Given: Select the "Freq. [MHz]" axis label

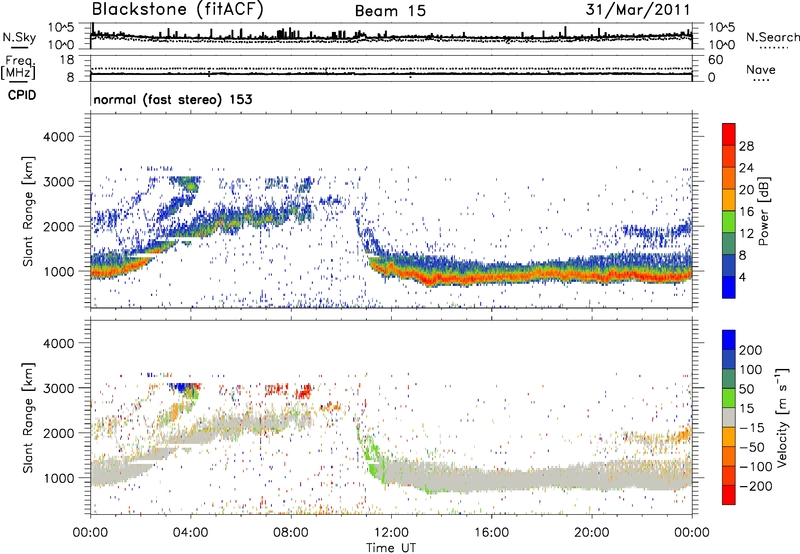Looking at the screenshot, I should point(19,67).
